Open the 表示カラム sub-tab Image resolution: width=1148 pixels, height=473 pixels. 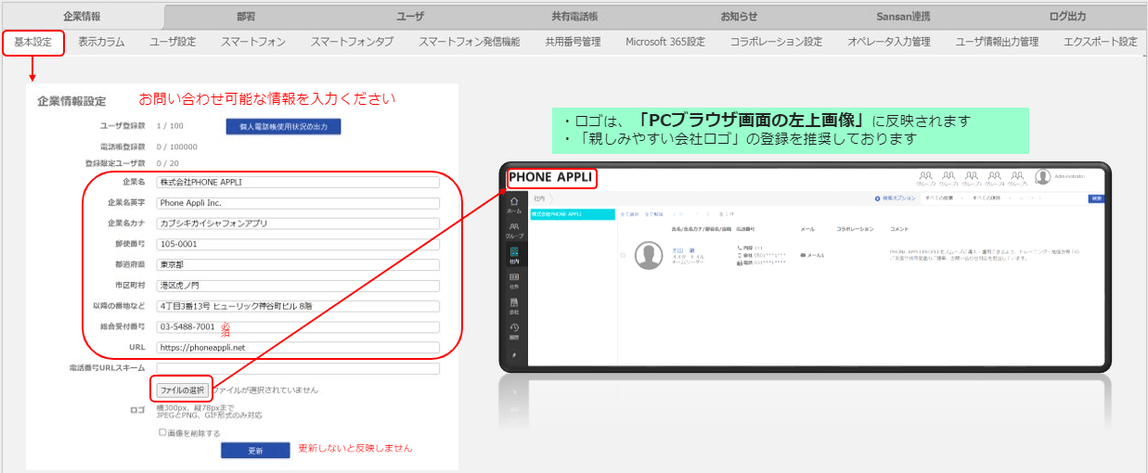tap(101, 42)
